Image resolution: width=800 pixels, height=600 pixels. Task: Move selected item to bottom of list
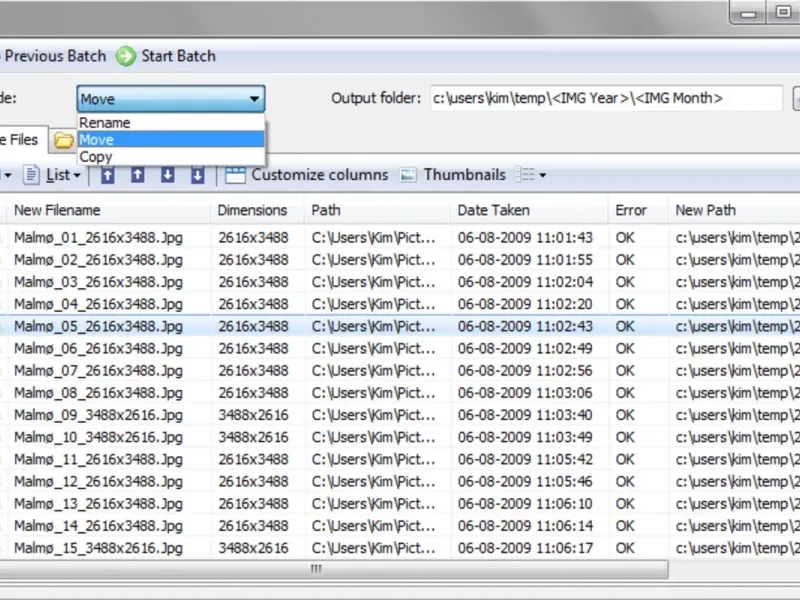tap(197, 175)
